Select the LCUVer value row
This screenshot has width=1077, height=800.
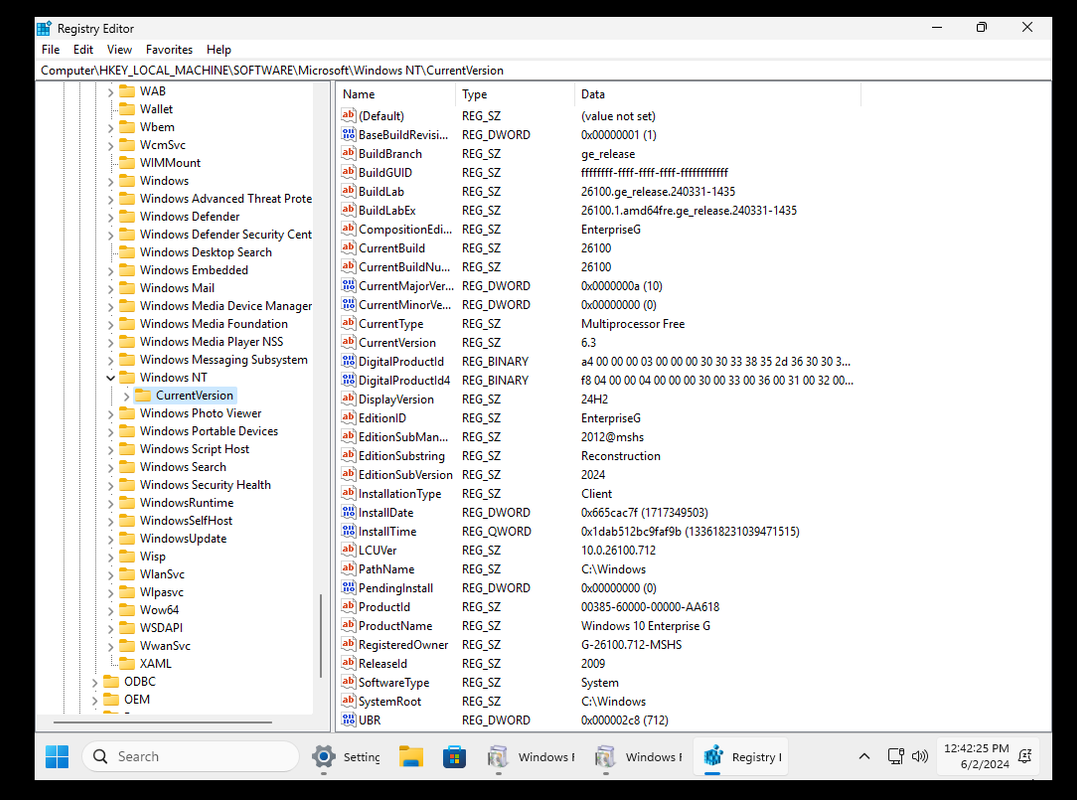coord(599,550)
